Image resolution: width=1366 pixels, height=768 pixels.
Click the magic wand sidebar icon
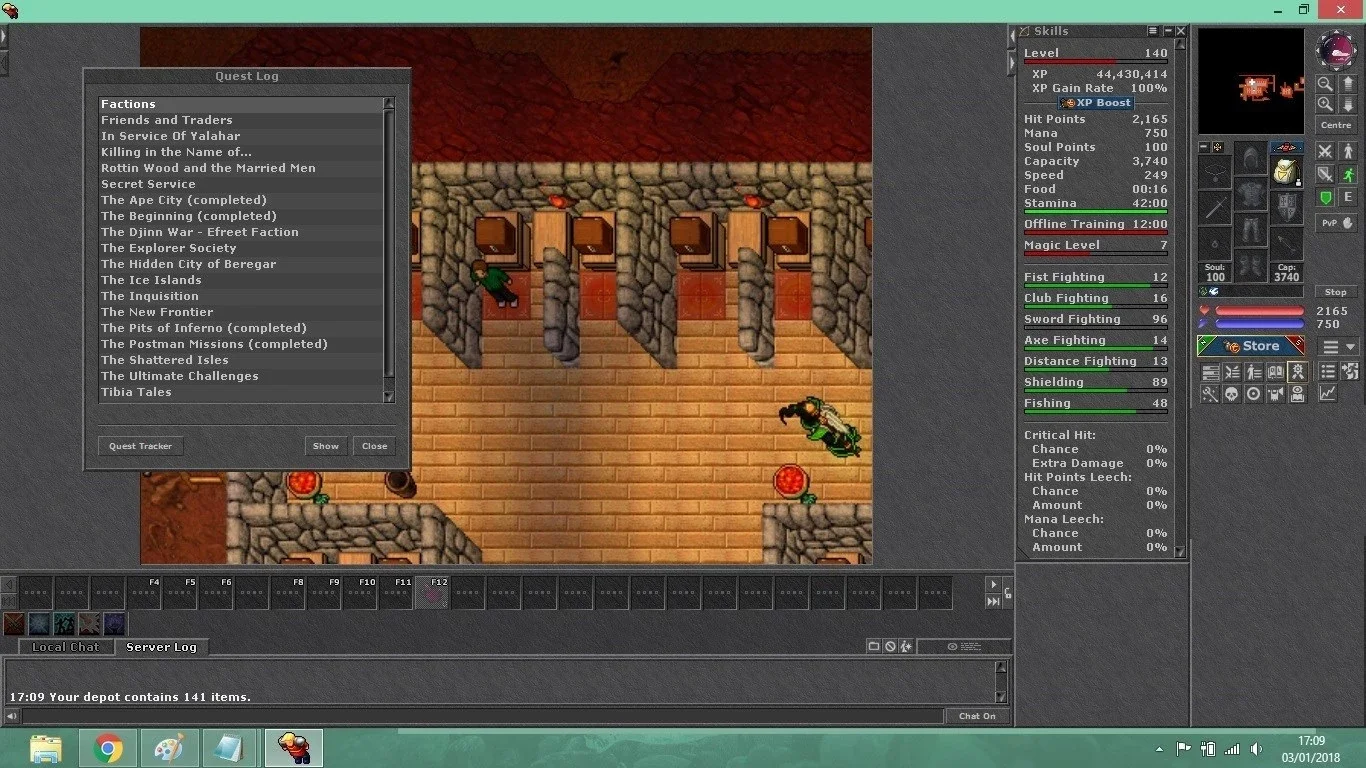click(x=1210, y=394)
